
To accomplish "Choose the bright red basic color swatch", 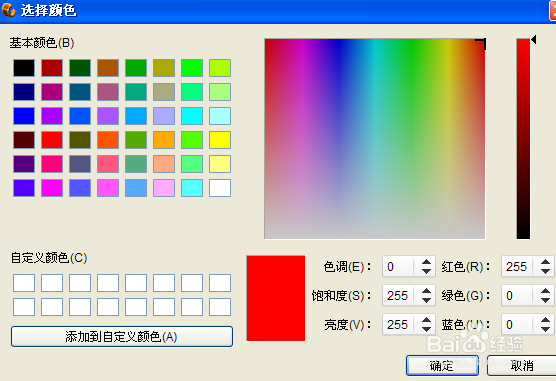I will click(52, 140).
